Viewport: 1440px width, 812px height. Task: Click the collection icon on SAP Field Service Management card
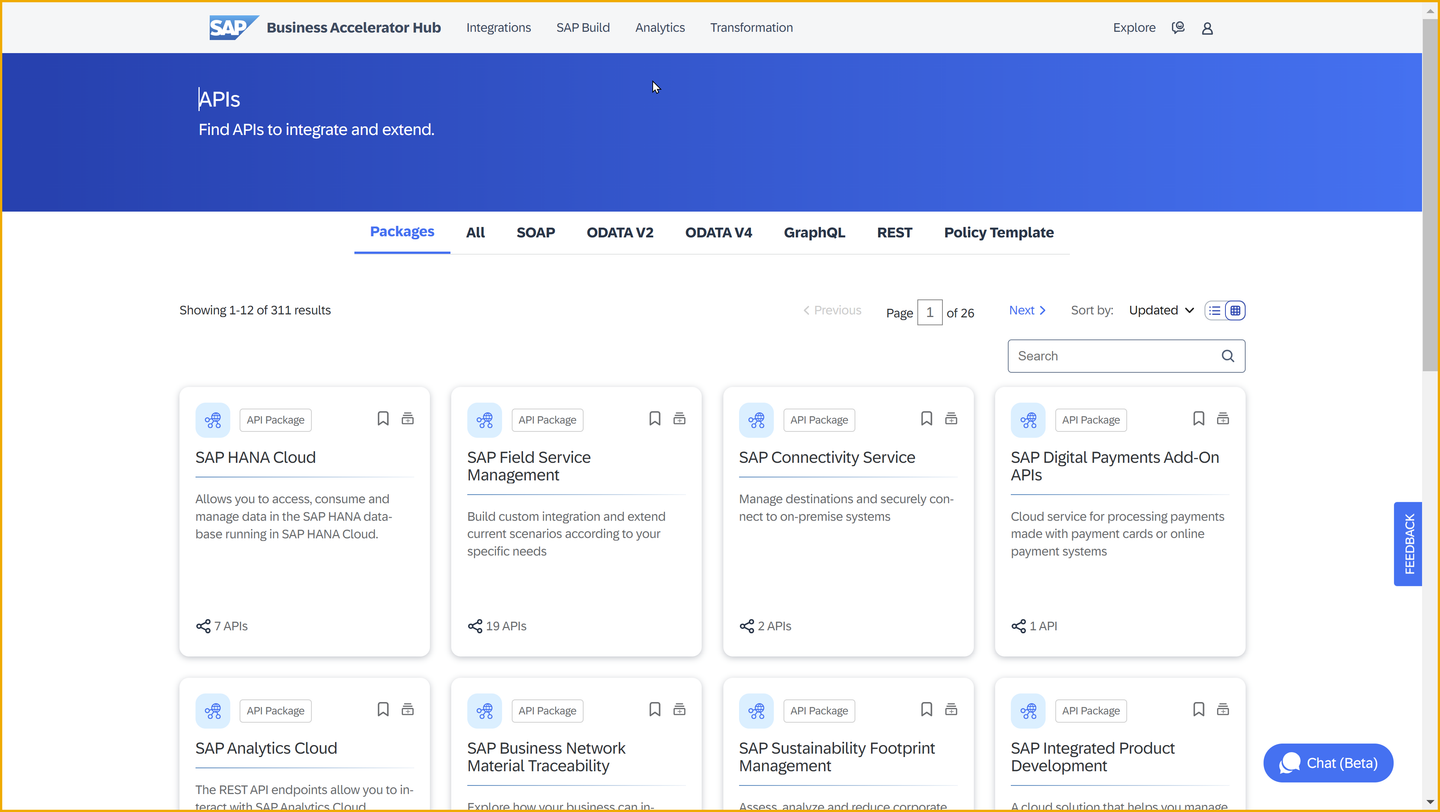(680, 419)
